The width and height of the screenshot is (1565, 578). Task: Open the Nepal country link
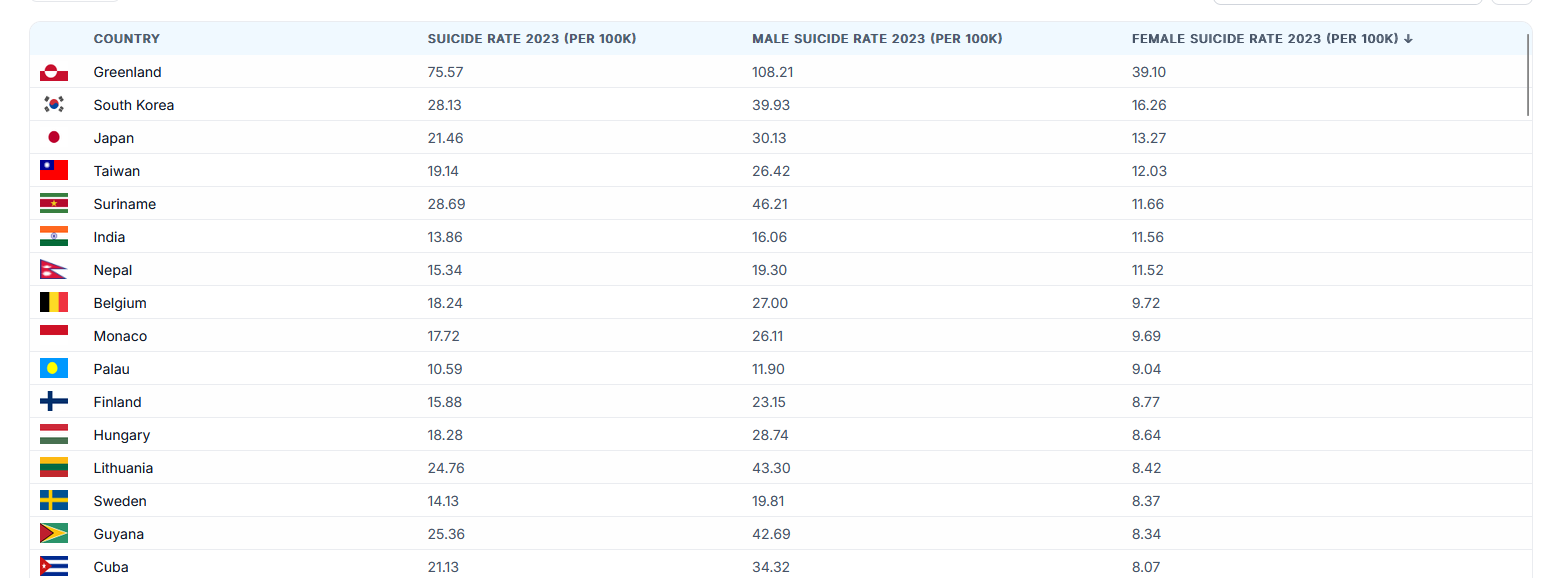click(x=113, y=270)
